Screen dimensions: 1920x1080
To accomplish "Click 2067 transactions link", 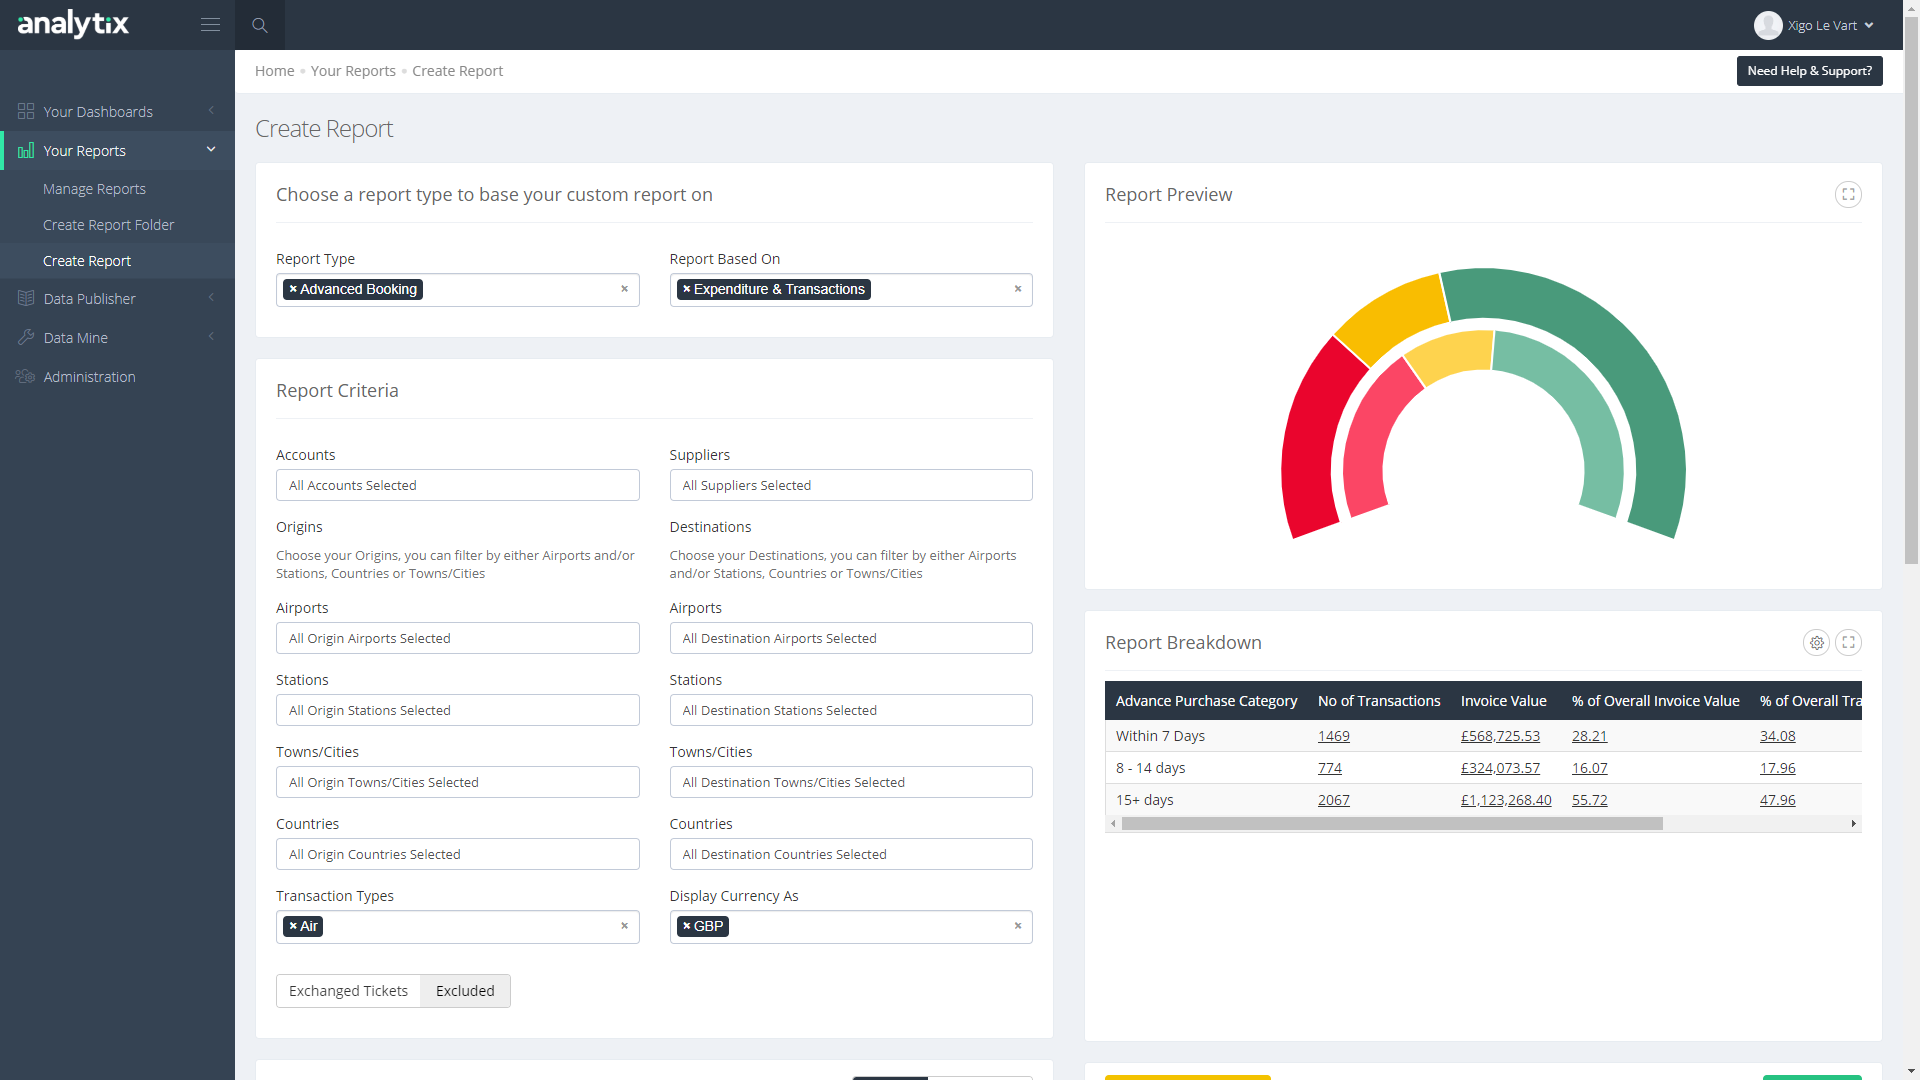I will [x=1333, y=800].
